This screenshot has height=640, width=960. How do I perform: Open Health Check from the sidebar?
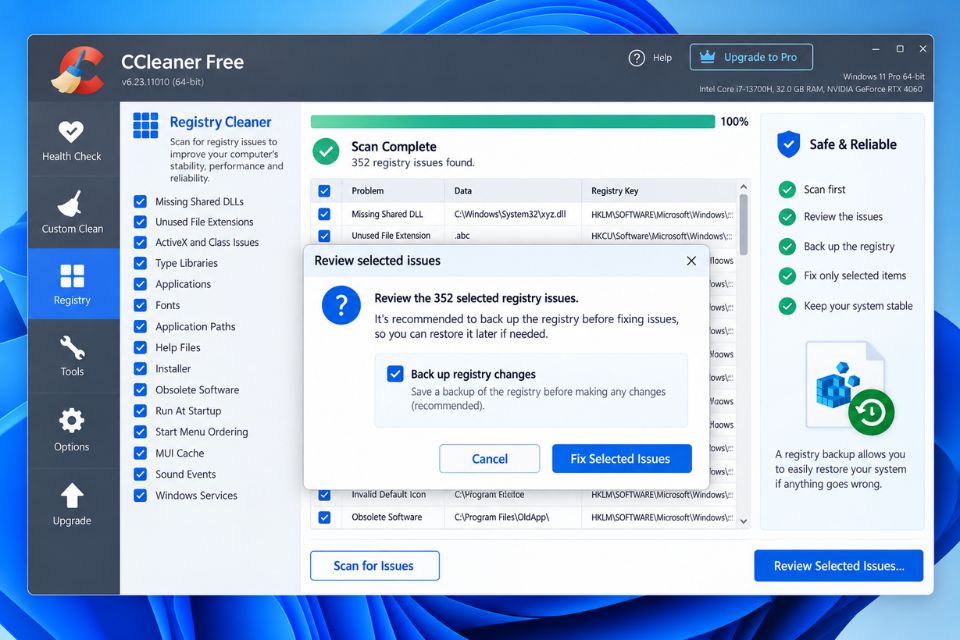72,140
